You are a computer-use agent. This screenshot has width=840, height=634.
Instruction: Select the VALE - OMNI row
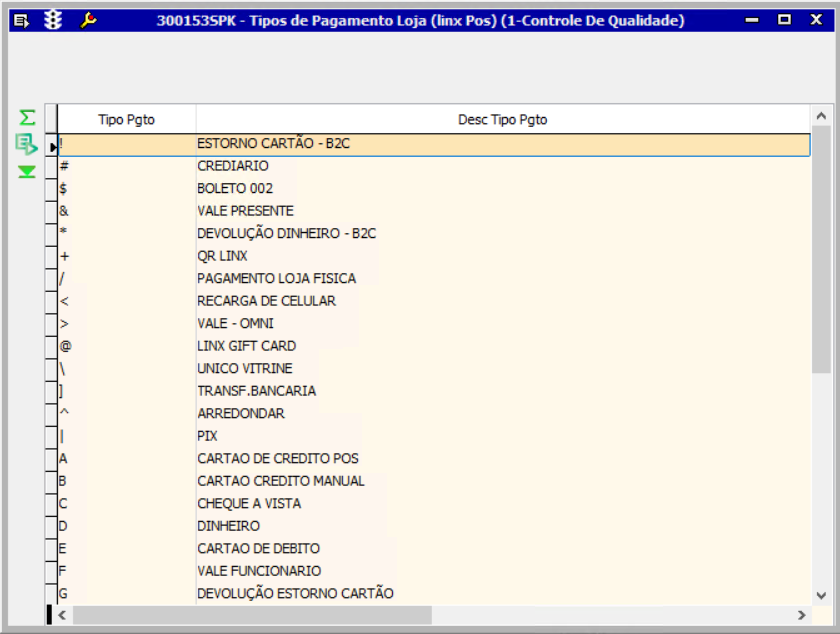434,324
